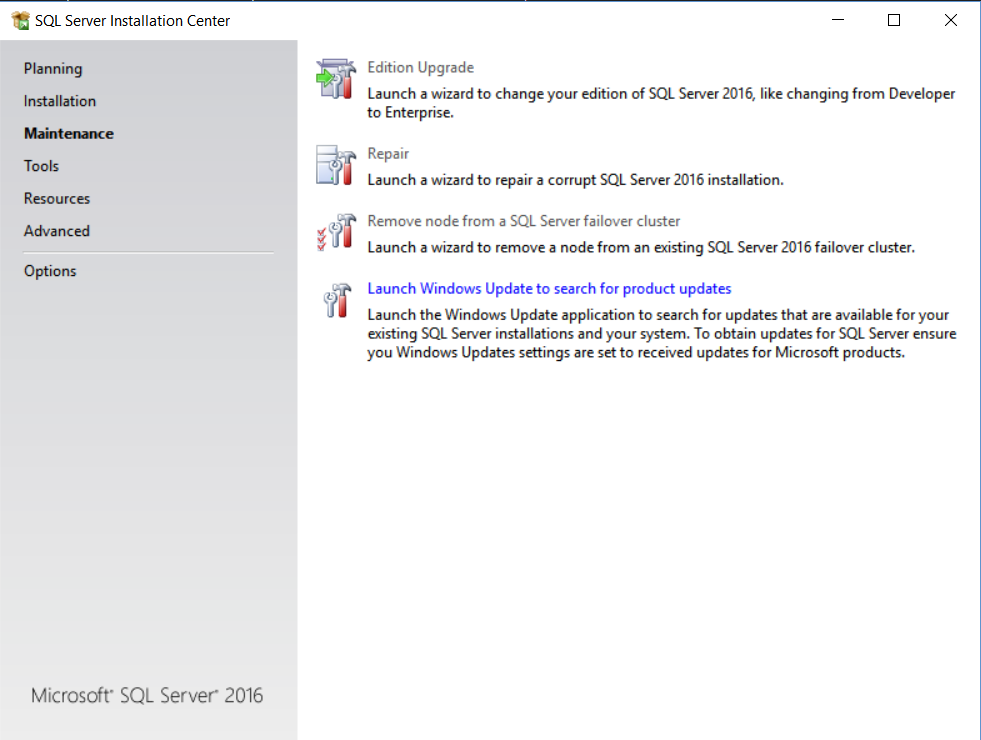Click the Windows Update tools icon

(x=336, y=300)
